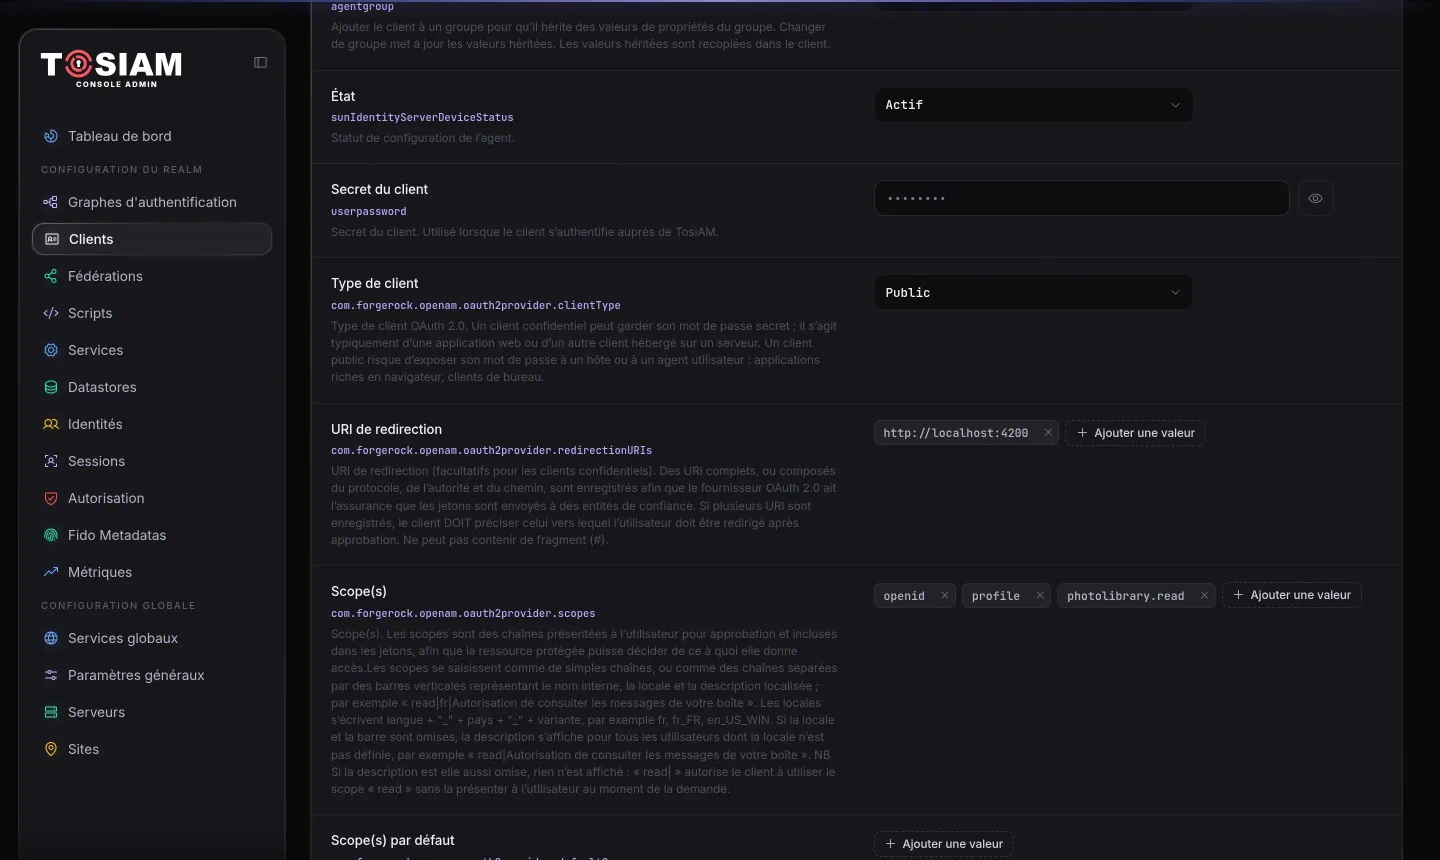The height and width of the screenshot is (860, 1440).
Task: Open the État dropdown showing Actif
Action: [1033, 105]
